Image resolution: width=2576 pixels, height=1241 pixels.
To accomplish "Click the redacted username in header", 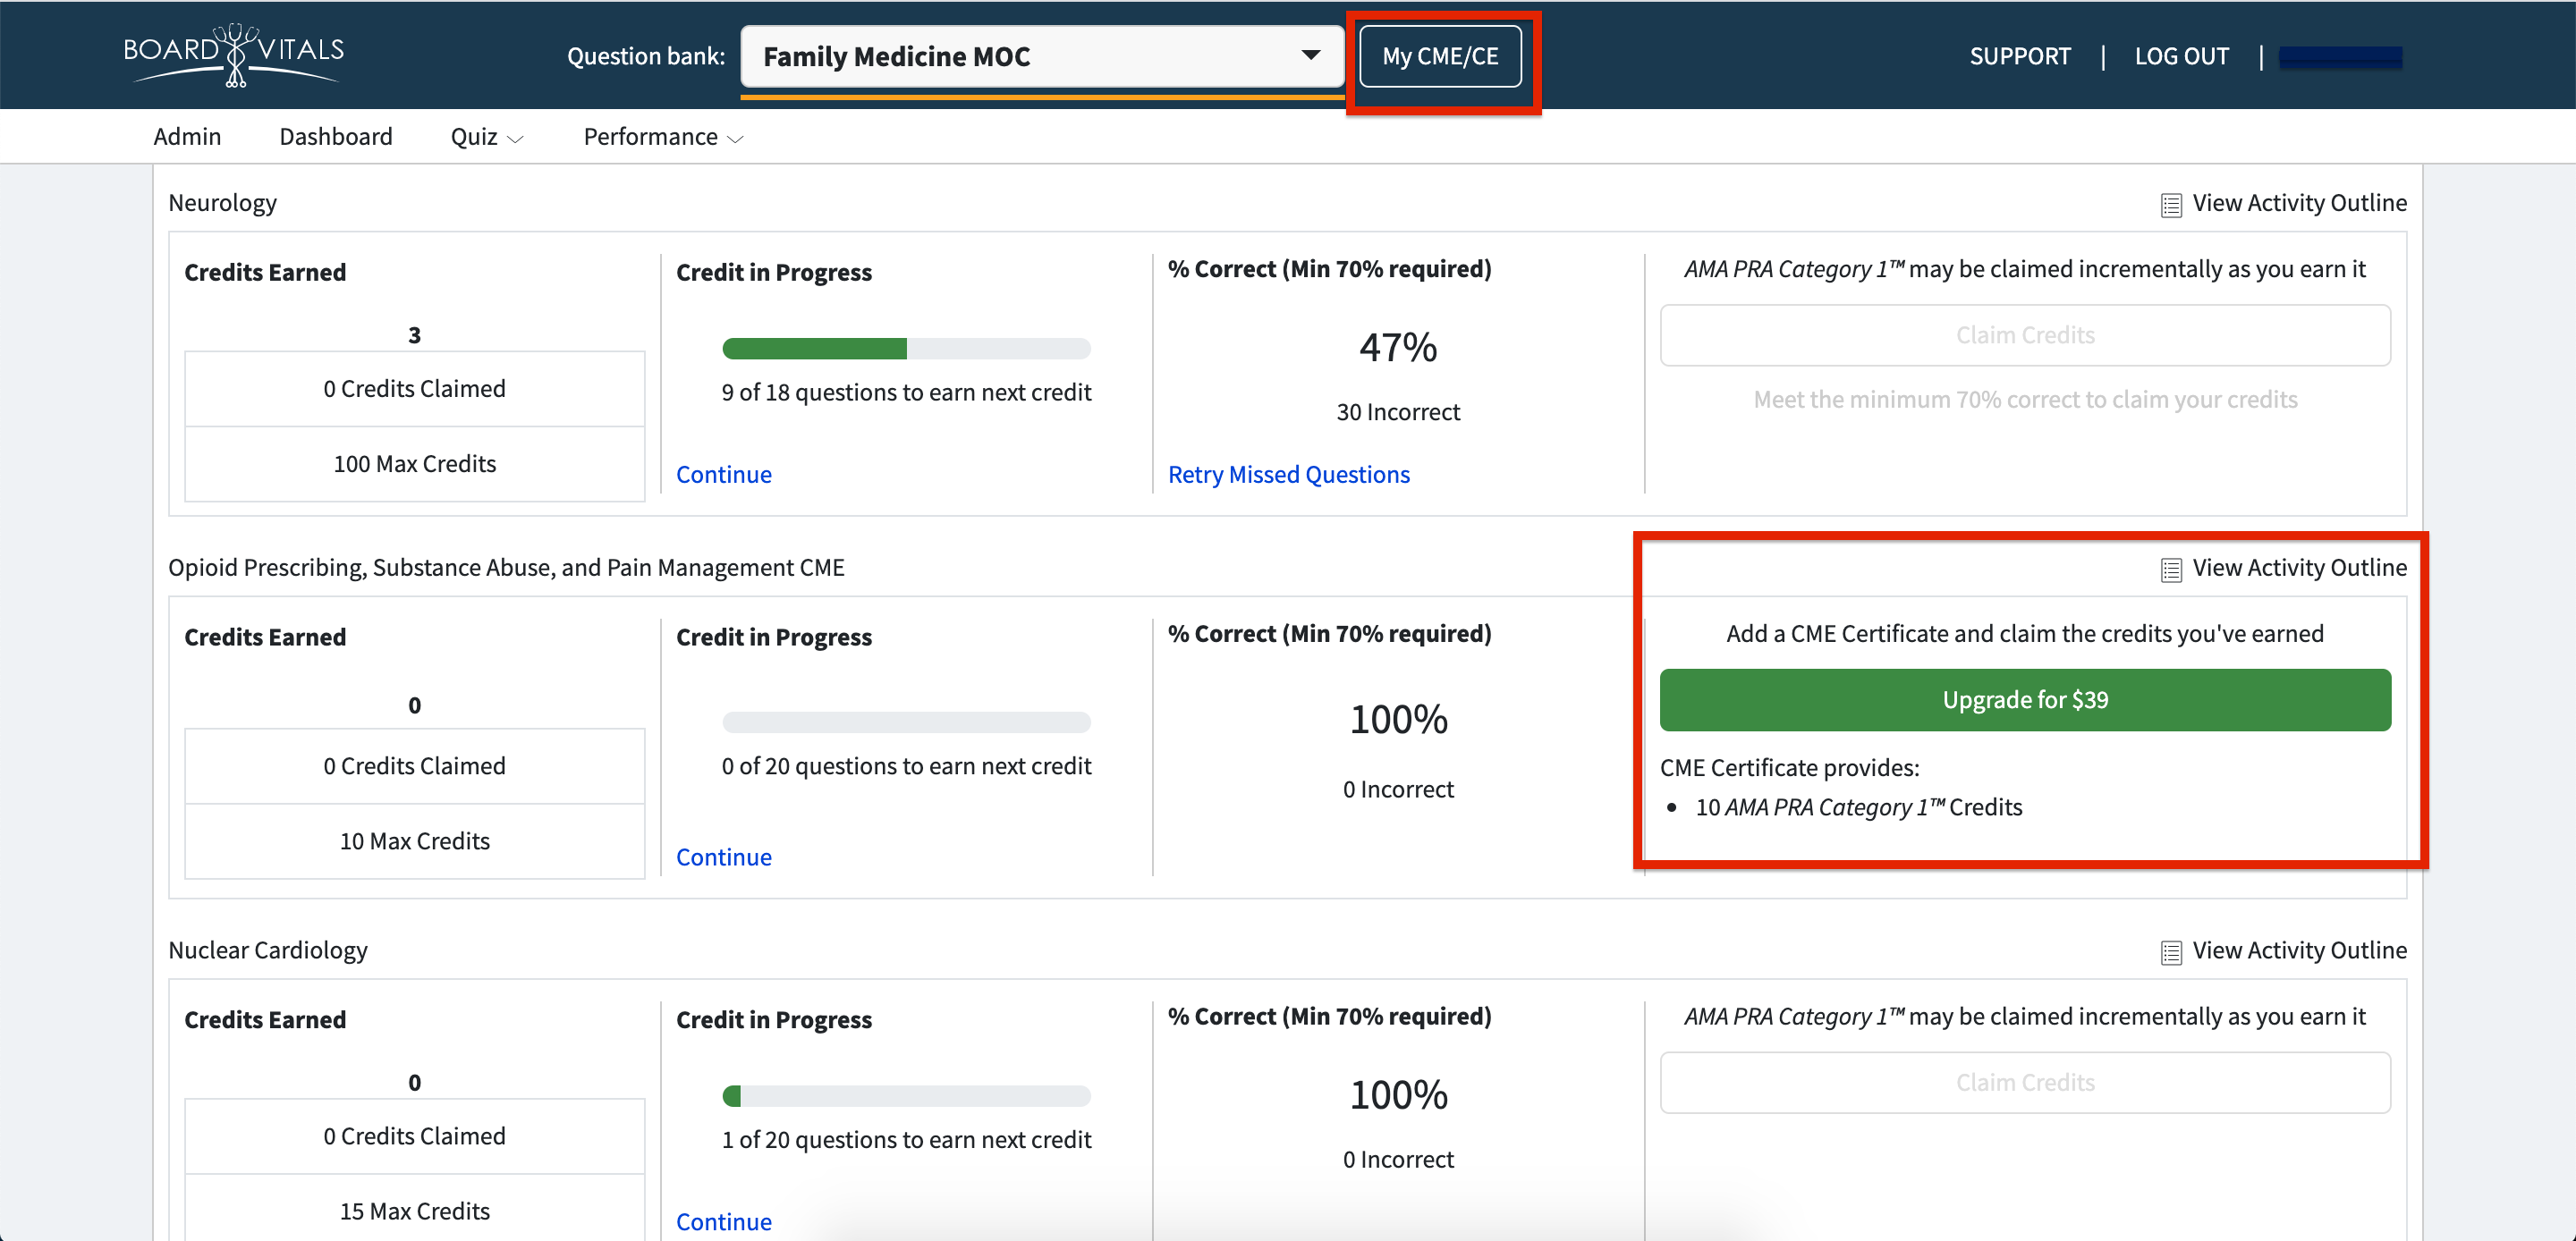I will coord(2339,58).
